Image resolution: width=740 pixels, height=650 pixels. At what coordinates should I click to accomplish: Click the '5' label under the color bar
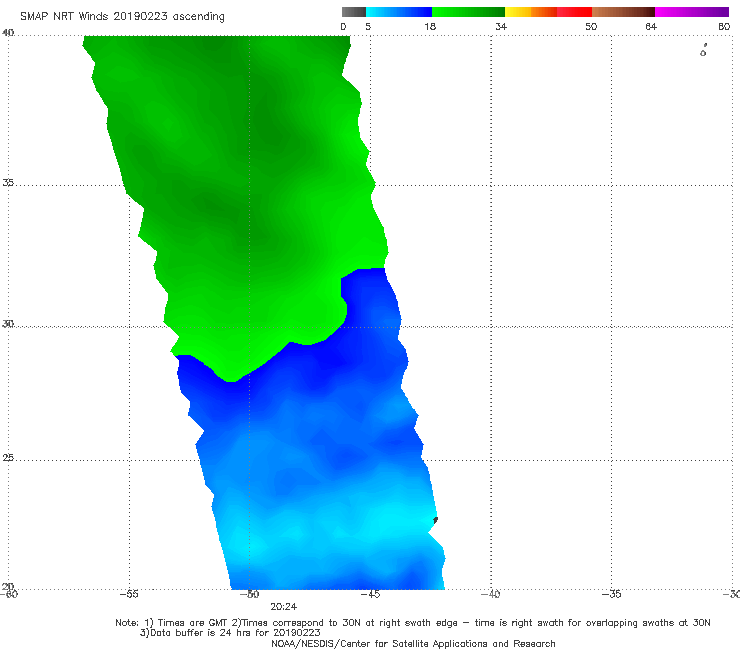pos(368,27)
